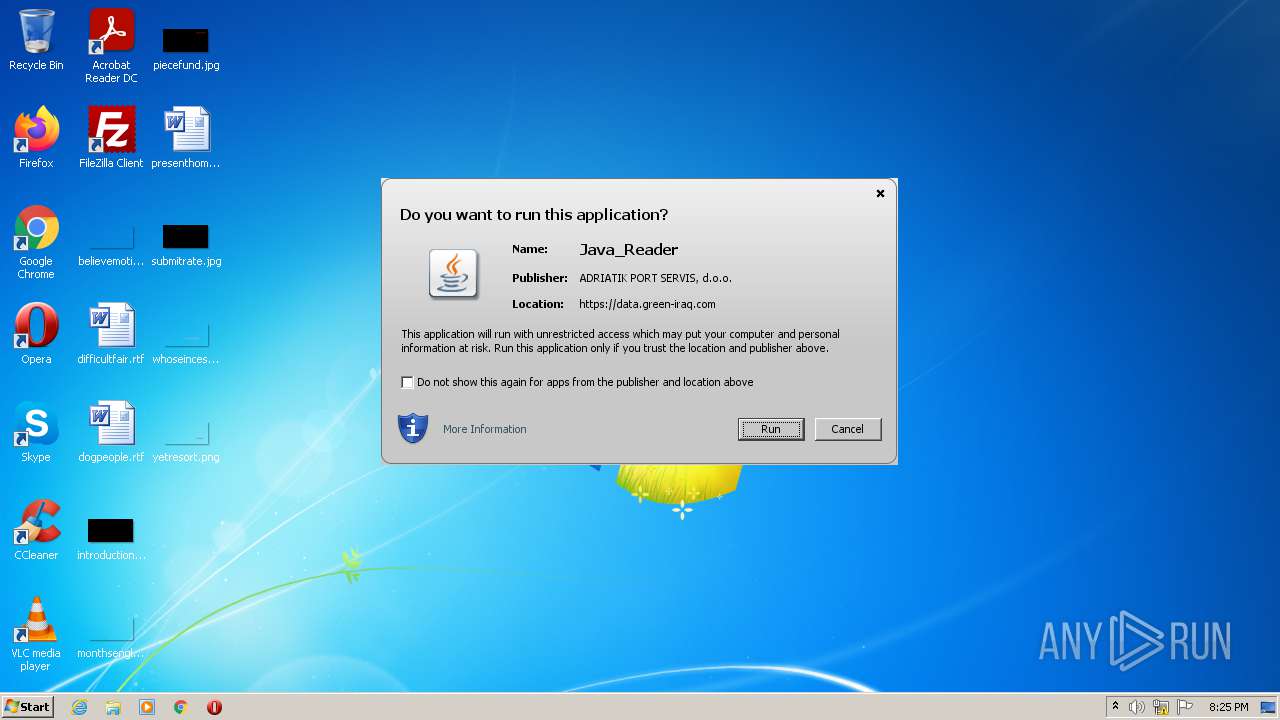Select the believemoti... desktop file
This screenshot has height=720, width=1280.
(x=111, y=245)
